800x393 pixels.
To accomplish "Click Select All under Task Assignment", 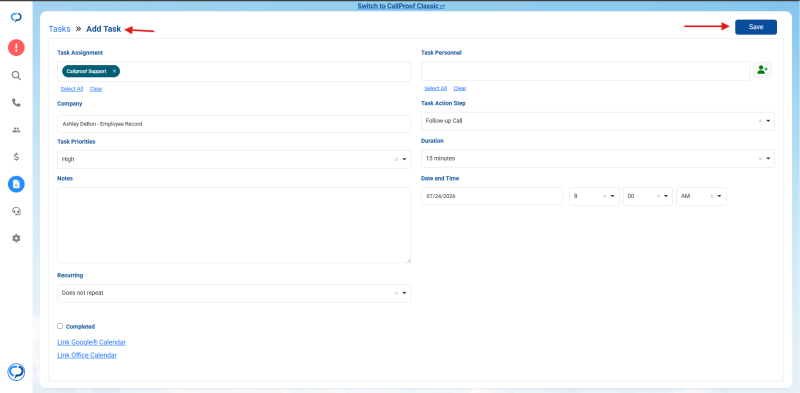I will coord(71,89).
